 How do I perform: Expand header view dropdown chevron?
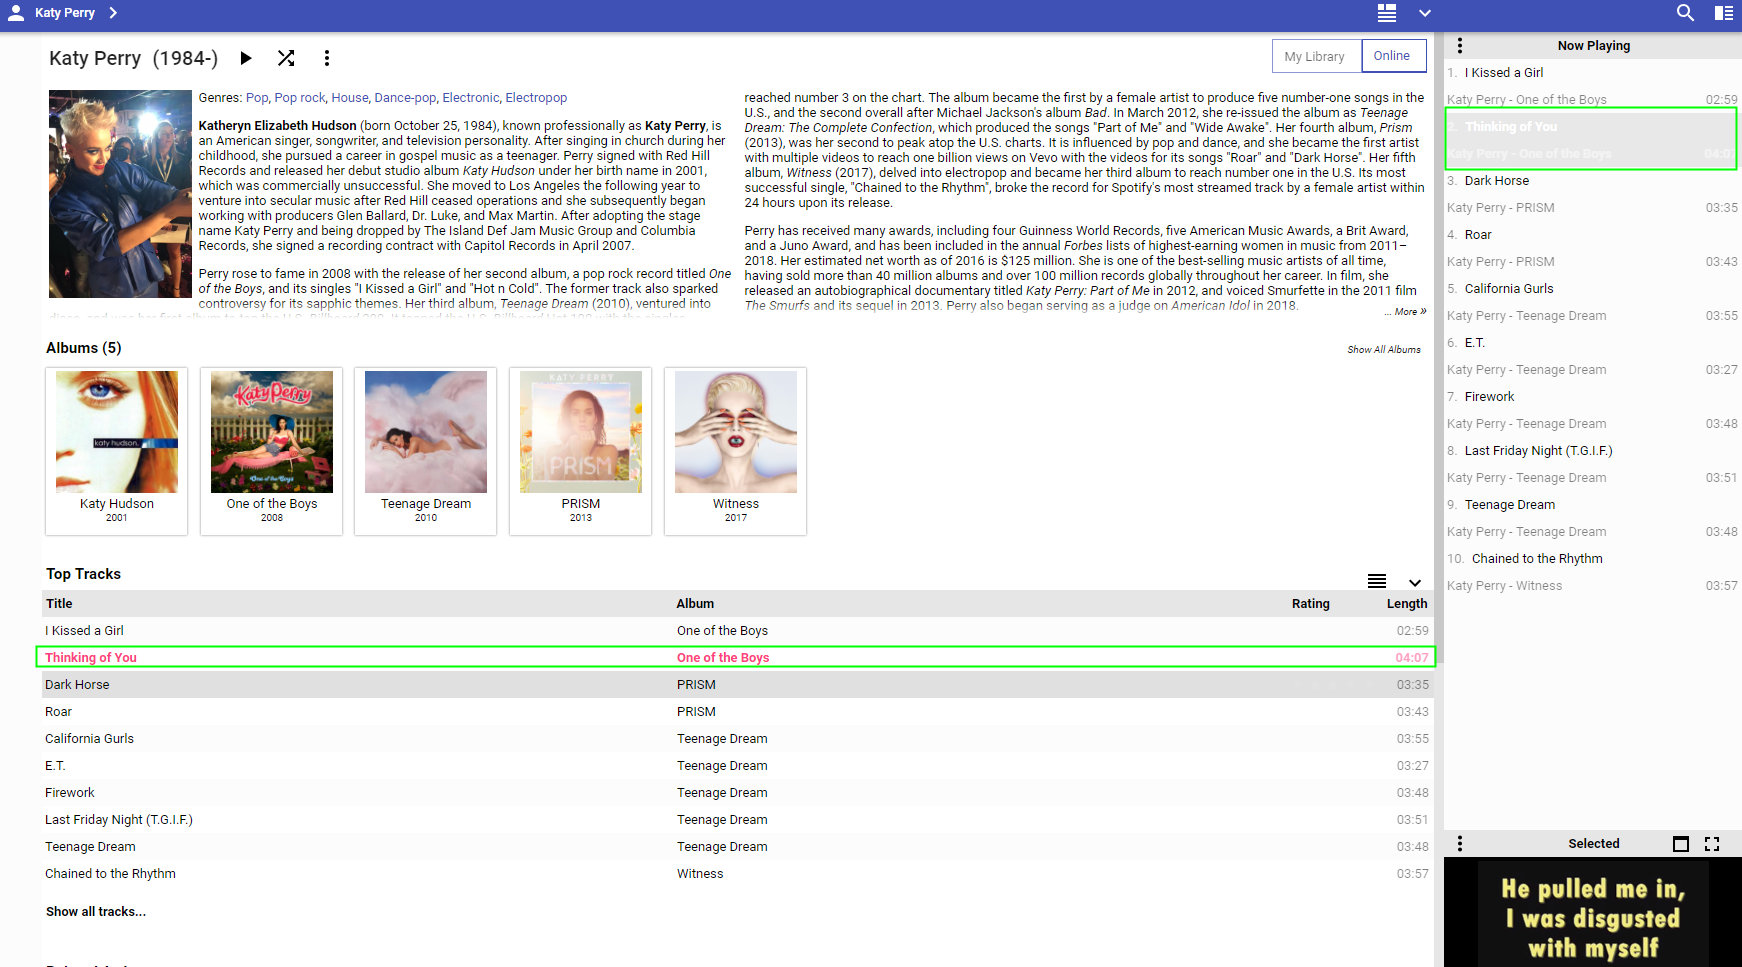click(1425, 13)
